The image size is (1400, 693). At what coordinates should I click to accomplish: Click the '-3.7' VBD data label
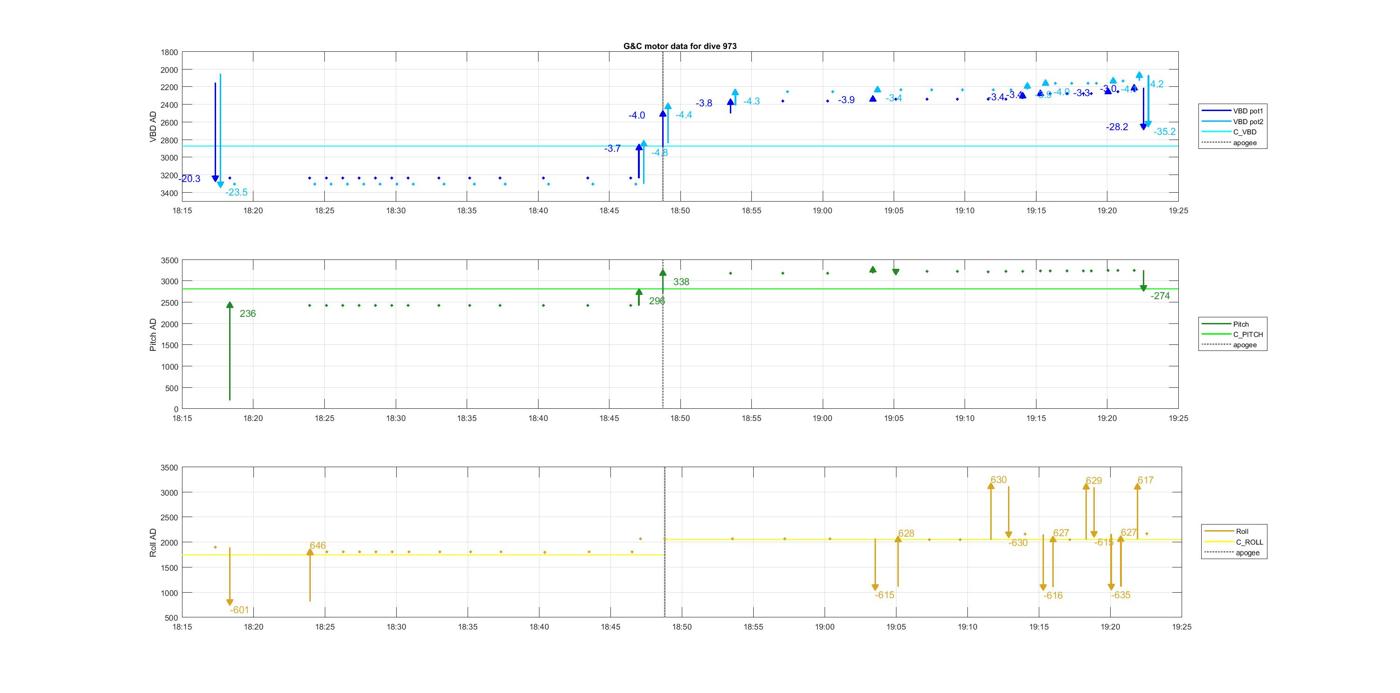pos(612,148)
